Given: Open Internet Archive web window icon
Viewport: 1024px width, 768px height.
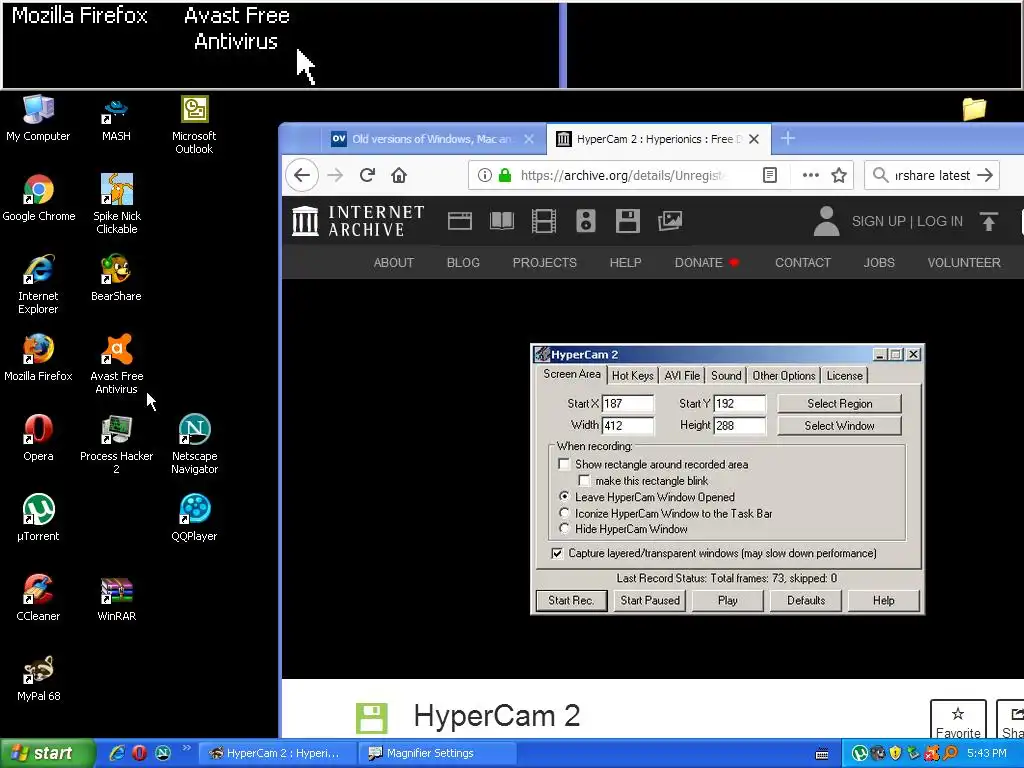Looking at the screenshot, I should [460, 221].
